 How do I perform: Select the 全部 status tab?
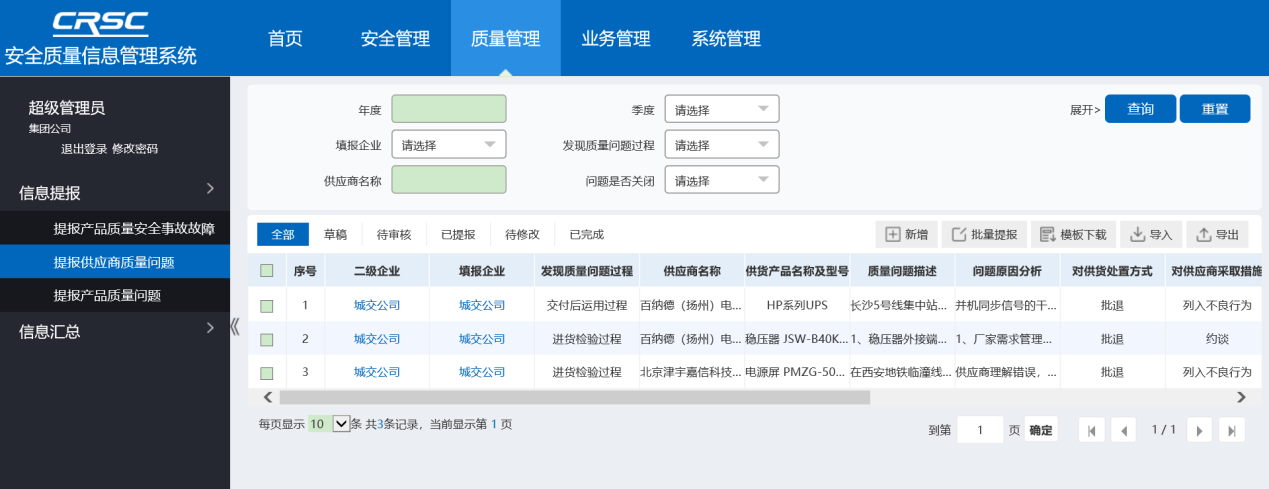(x=283, y=235)
